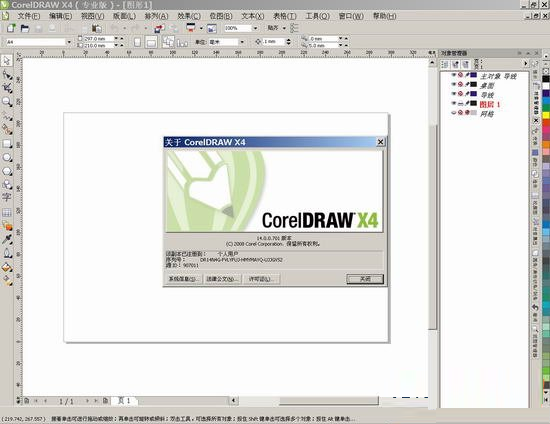Screen dimensions: 550x424
Task: Select the Basic Shapes tool
Action: (x=7, y=185)
